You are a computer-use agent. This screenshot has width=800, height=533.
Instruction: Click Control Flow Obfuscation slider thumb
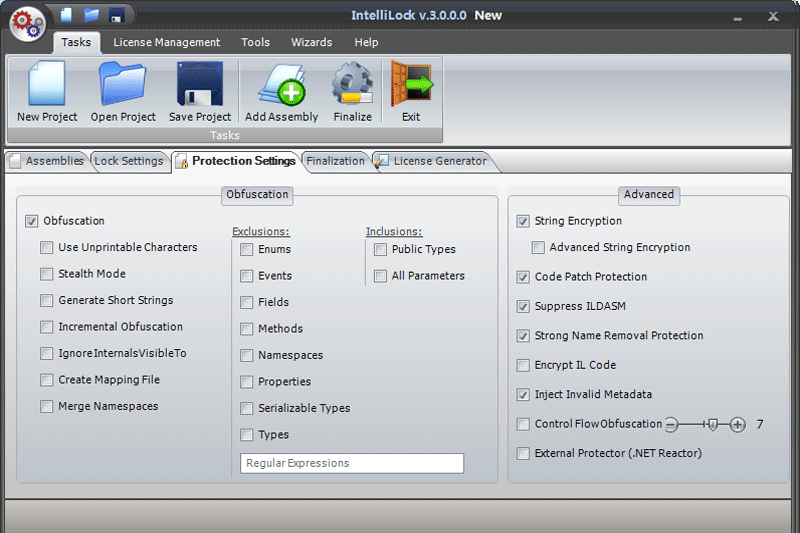[x=713, y=424]
